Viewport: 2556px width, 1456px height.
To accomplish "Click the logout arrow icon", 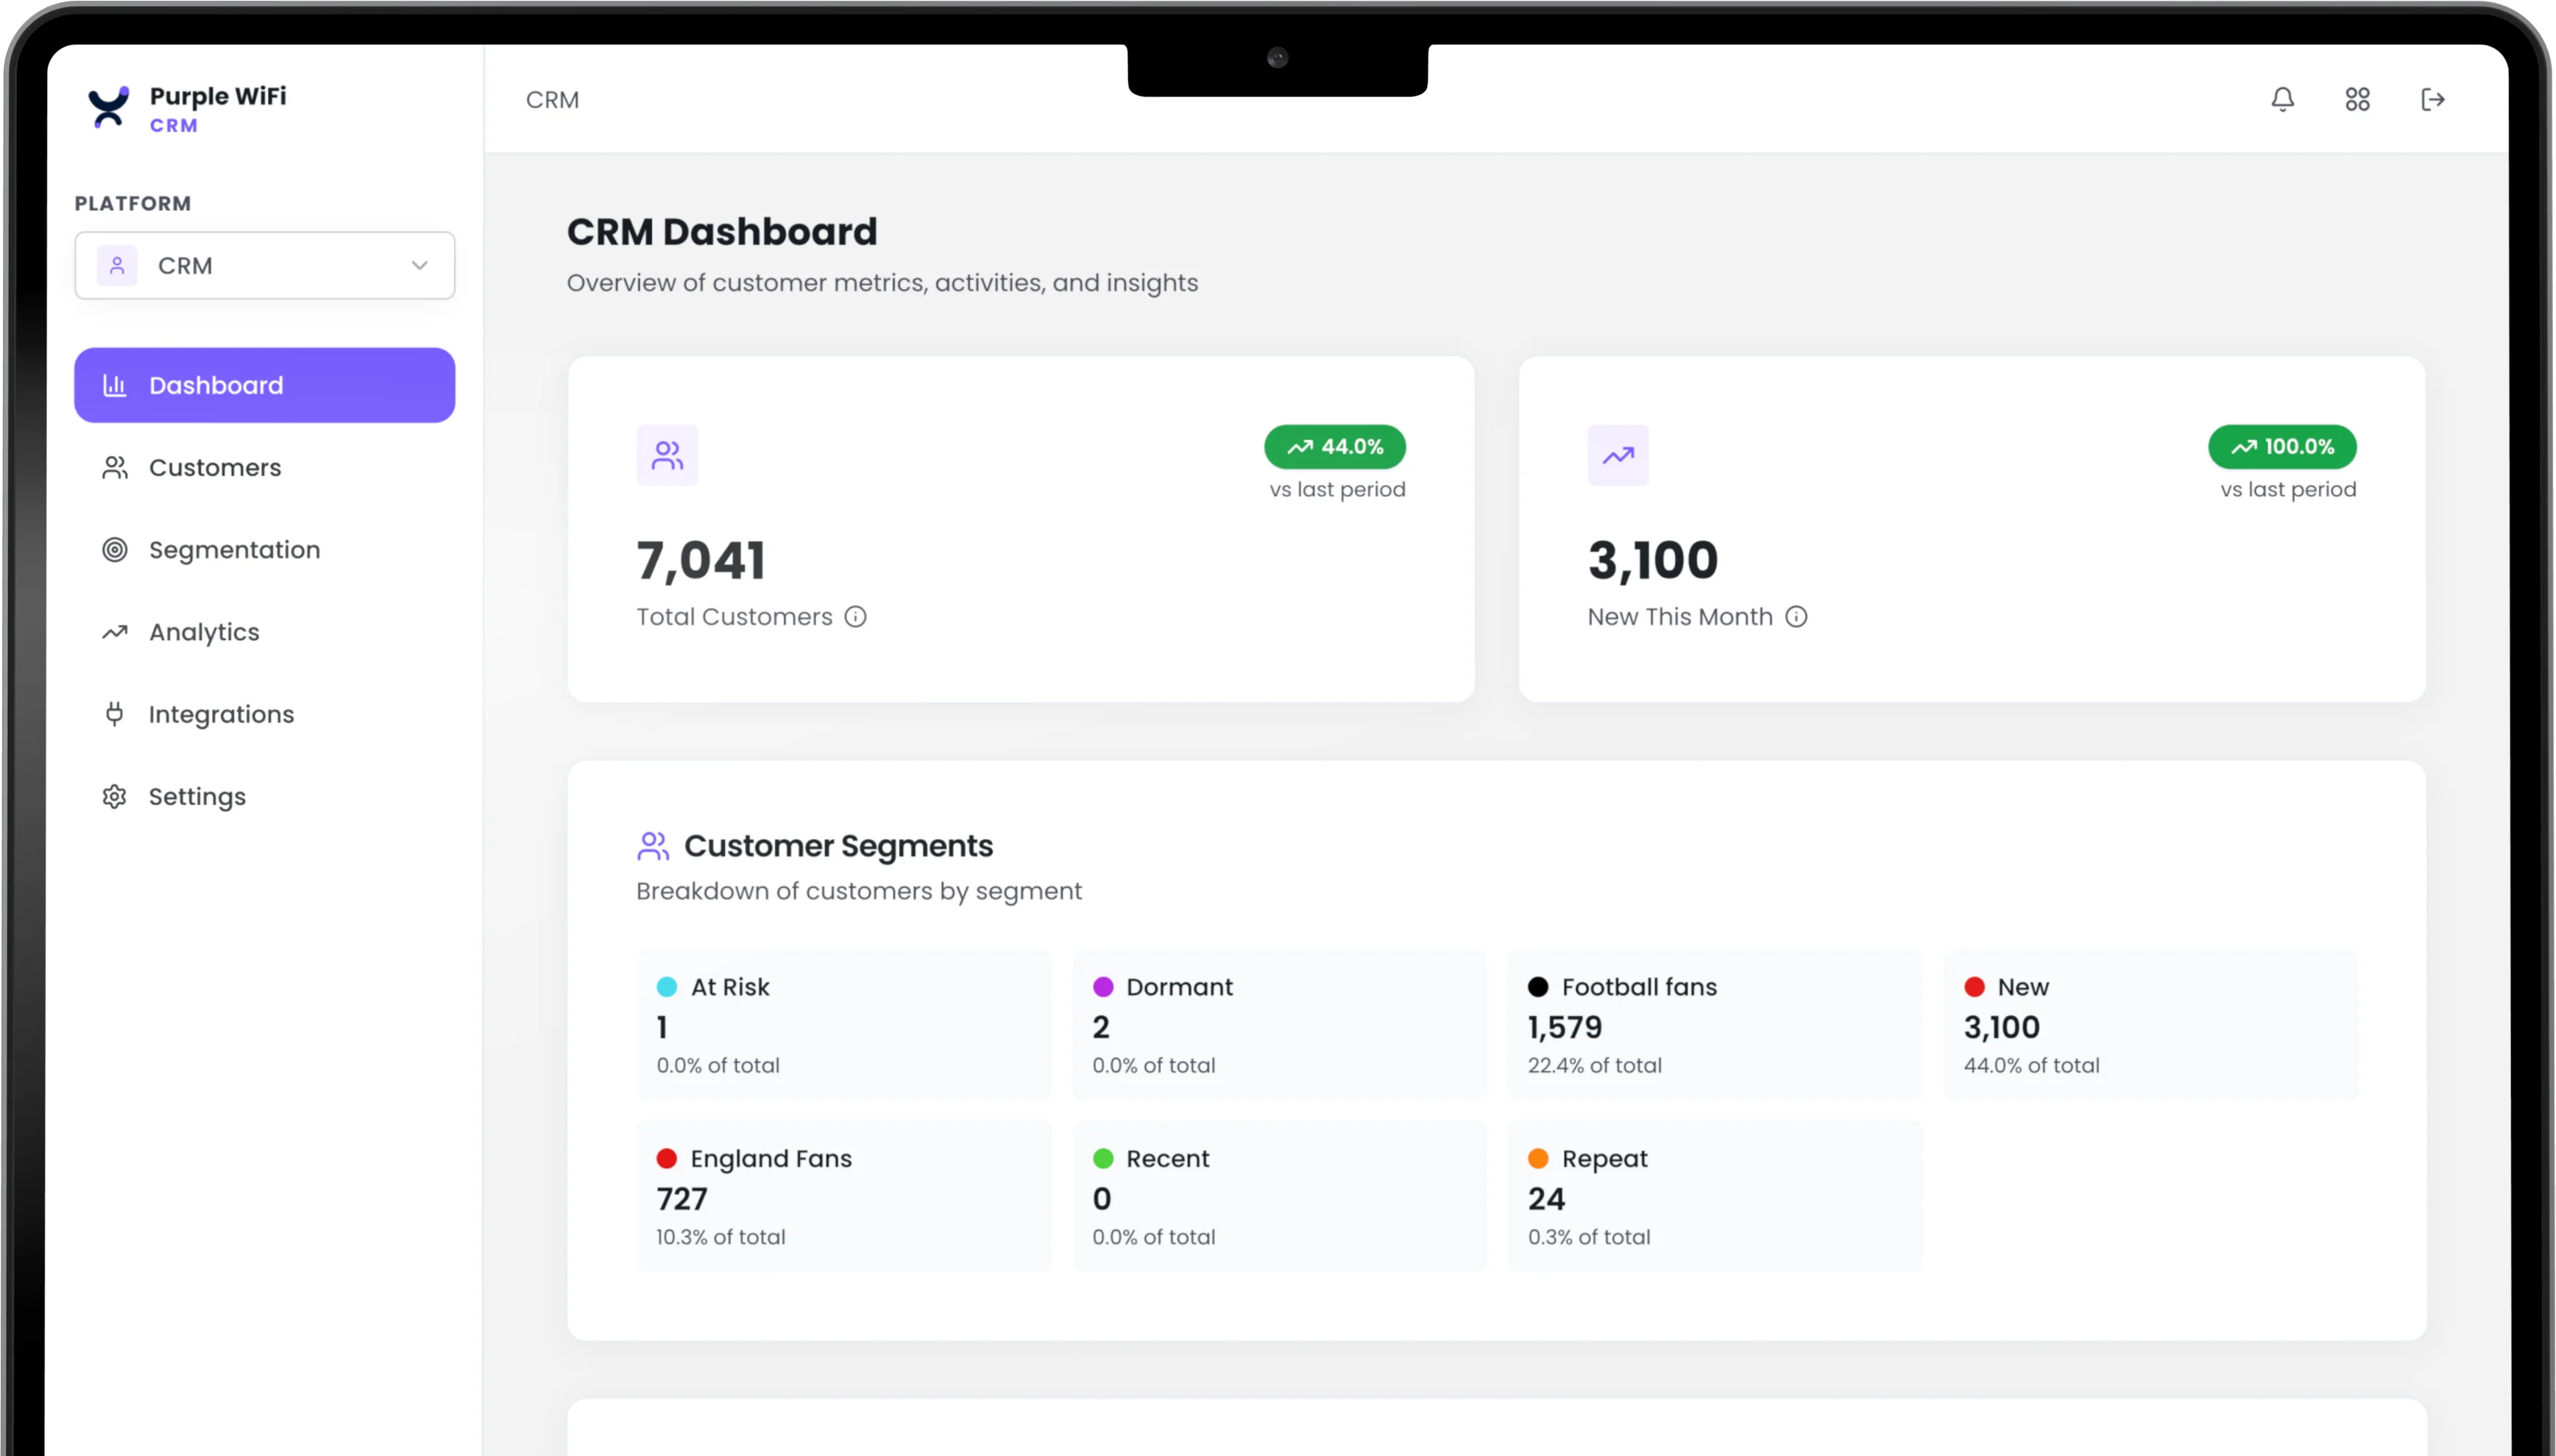I will point(2432,99).
